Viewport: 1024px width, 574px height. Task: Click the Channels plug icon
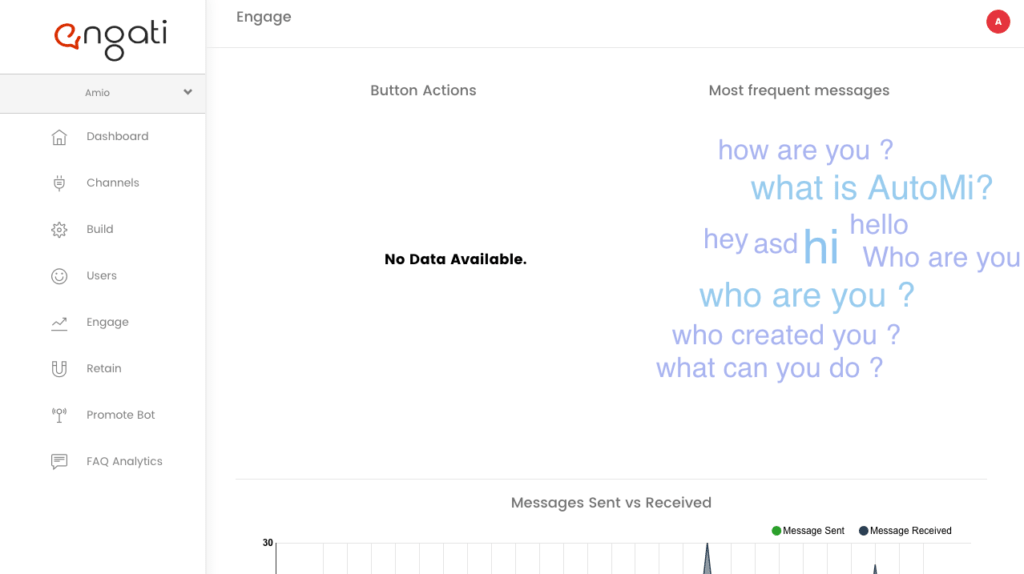coord(59,183)
